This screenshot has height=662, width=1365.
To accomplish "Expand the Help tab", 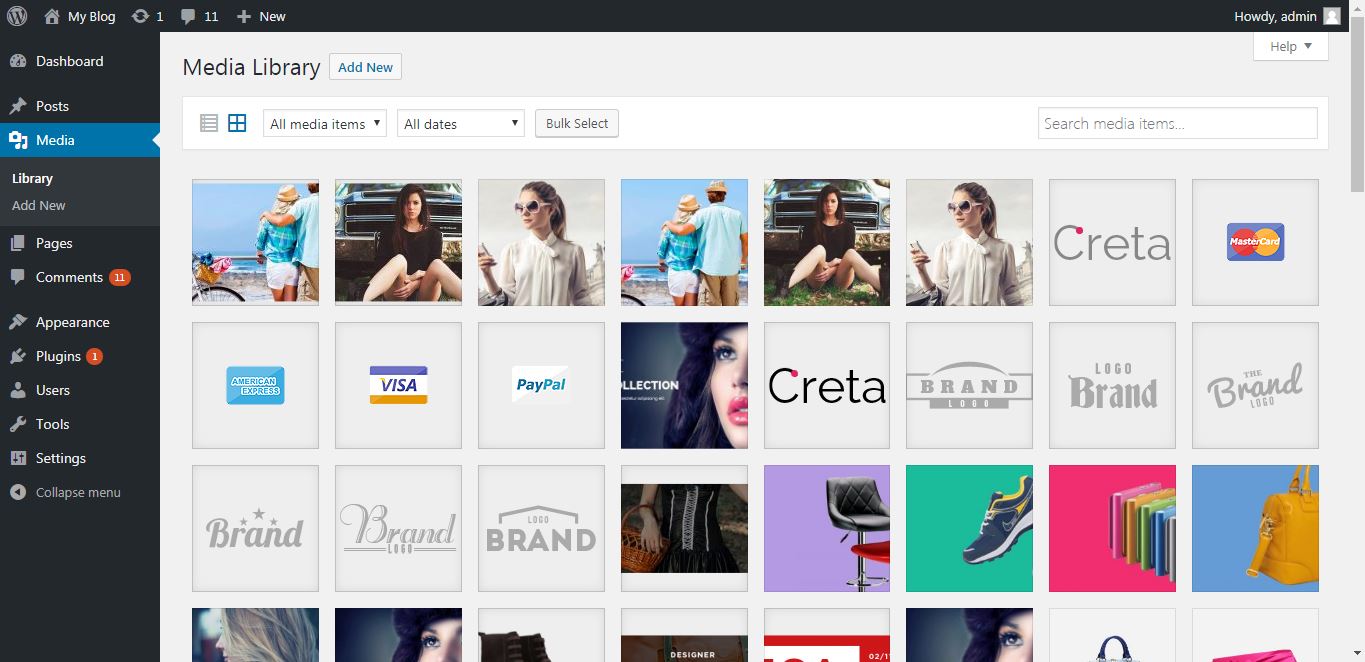I will pyautogui.click(x=1291, y=46).
